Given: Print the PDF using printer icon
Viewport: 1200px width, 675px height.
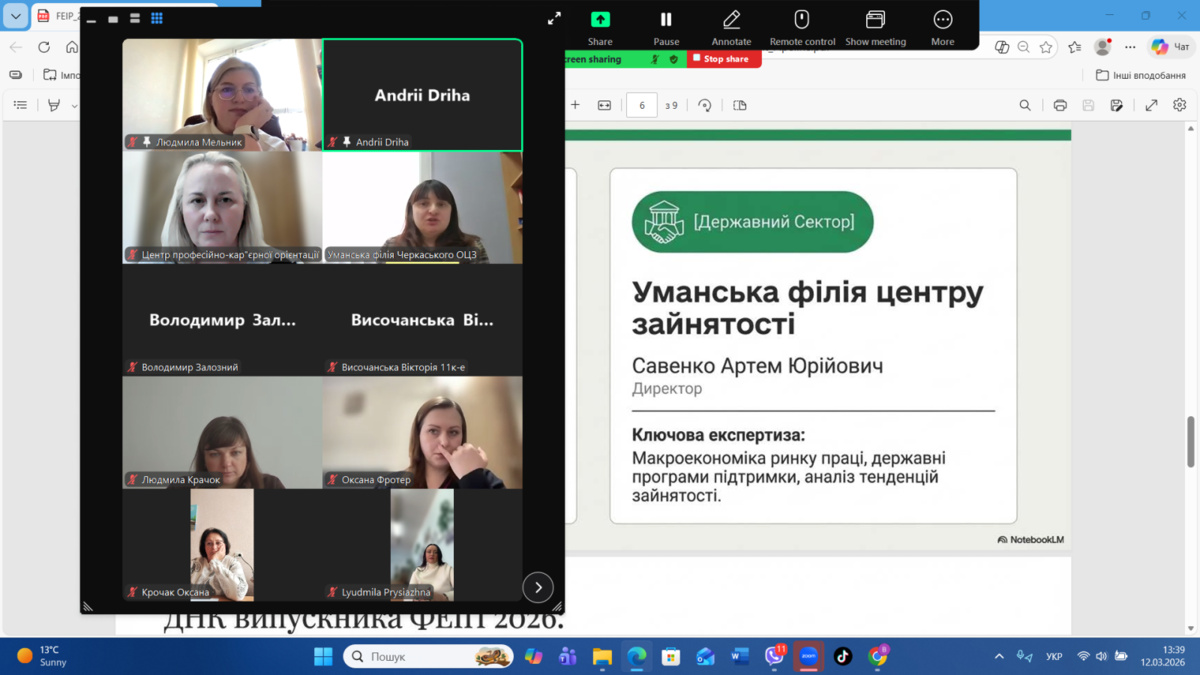Looking at the screenshot, I should 1060,105.
